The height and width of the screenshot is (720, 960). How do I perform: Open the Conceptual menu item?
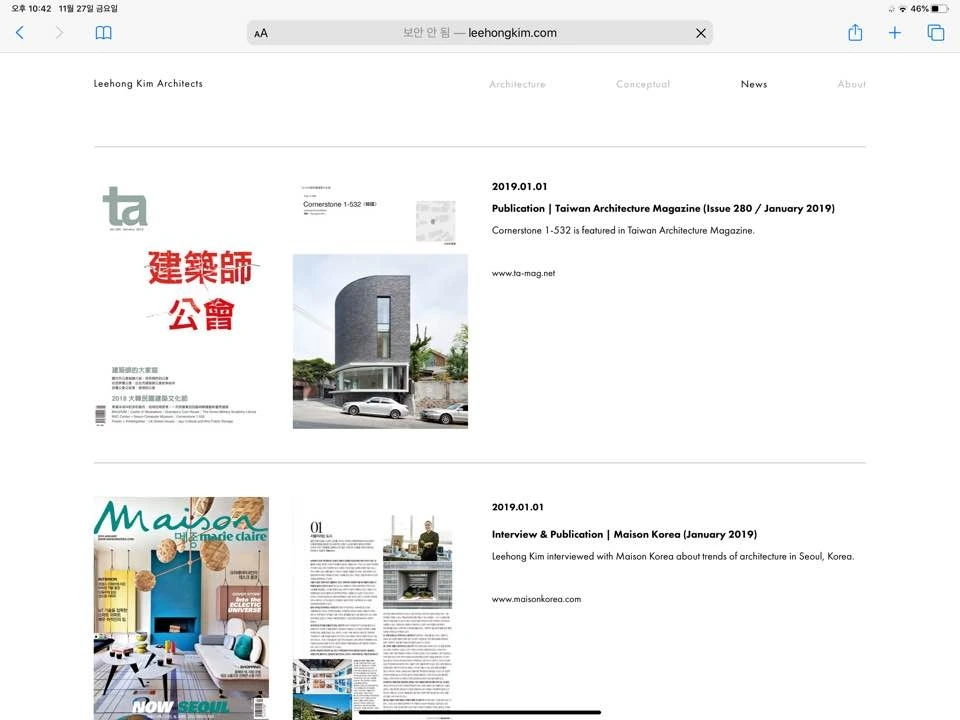click(x=643, y=84)
